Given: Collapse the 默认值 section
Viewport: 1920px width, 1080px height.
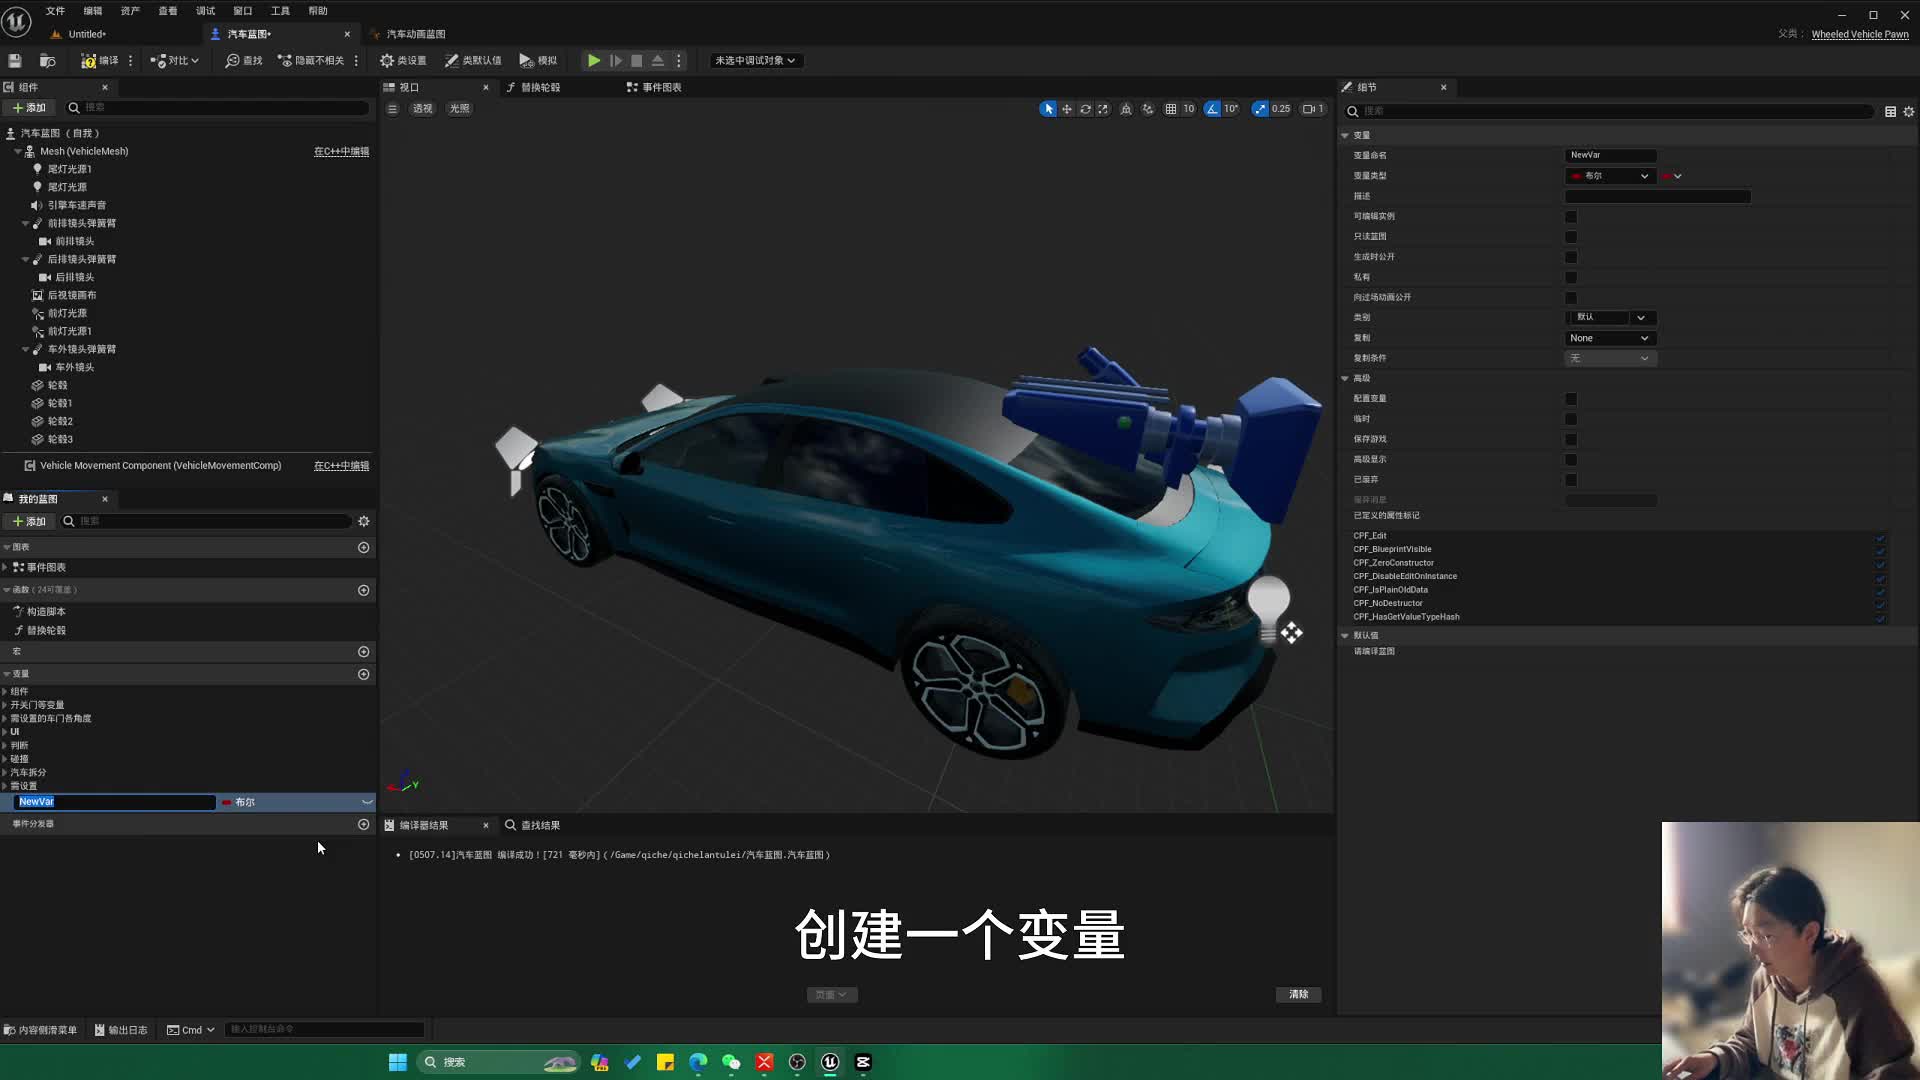Looking at the screenshot, I should (x=1345, y=636).
